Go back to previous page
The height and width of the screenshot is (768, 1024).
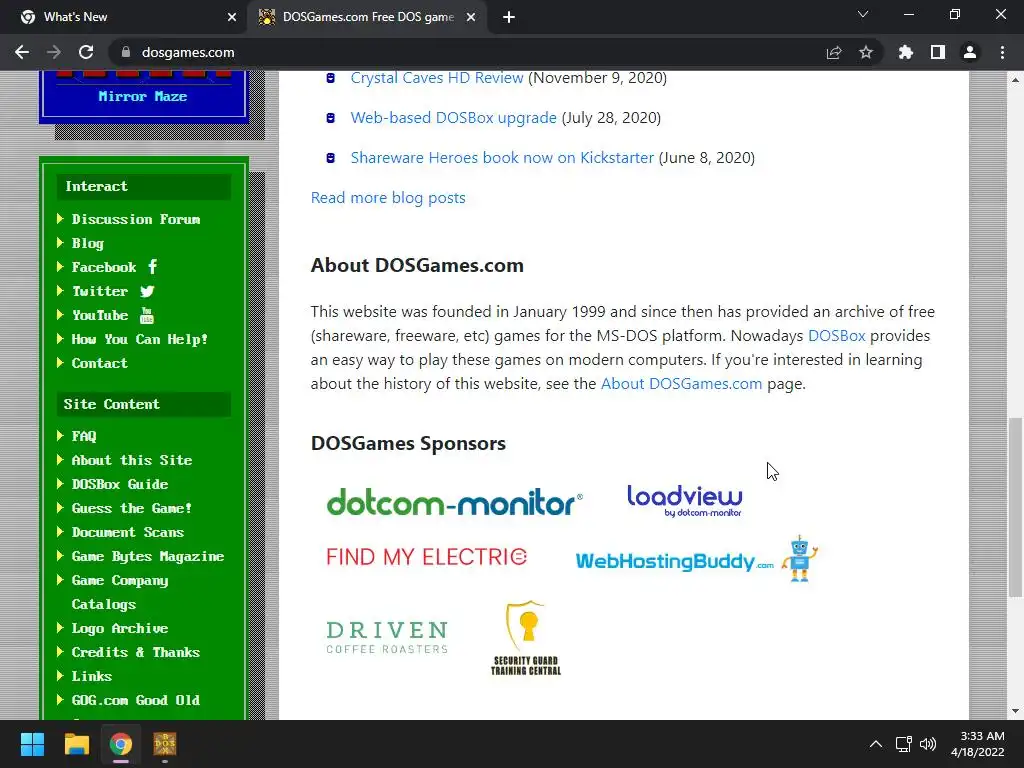coord(22,52)
